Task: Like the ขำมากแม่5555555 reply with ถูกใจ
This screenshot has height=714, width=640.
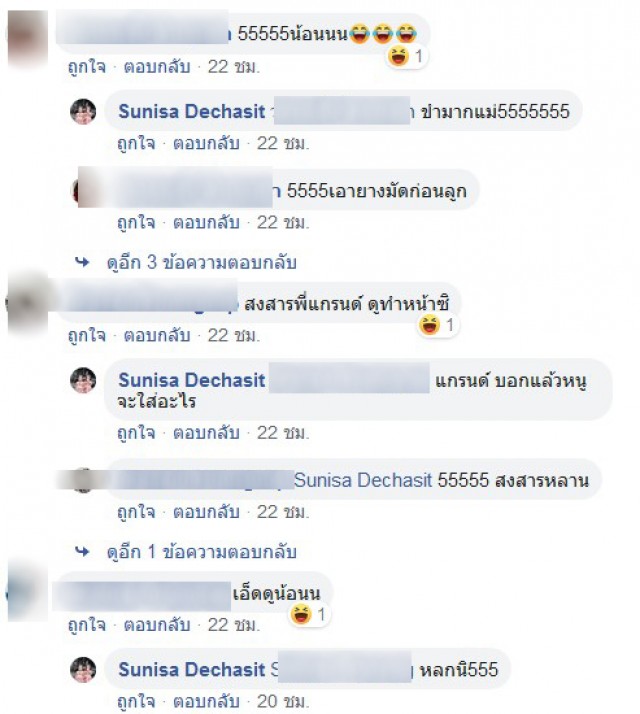Action: click(136, 143)
